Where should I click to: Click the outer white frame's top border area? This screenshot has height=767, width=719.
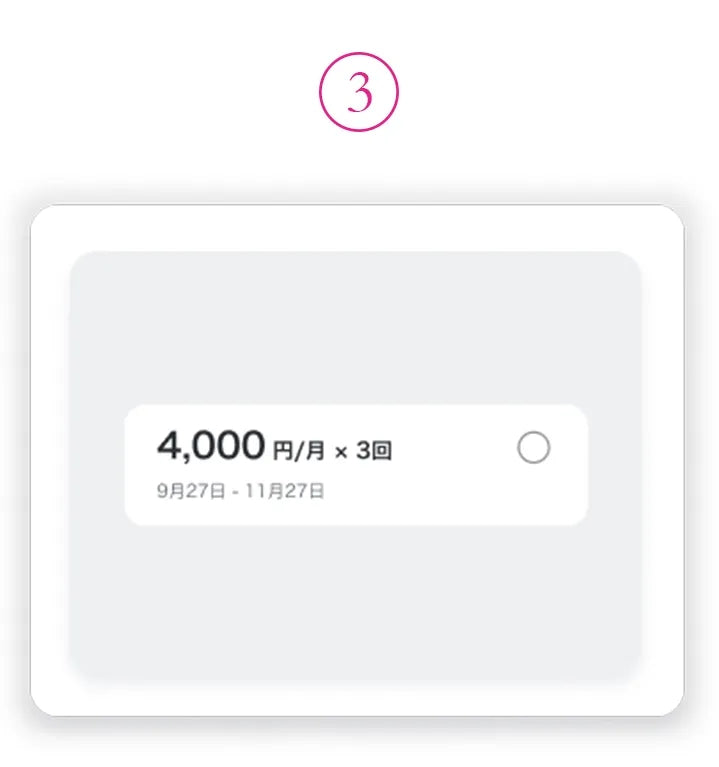355,228
